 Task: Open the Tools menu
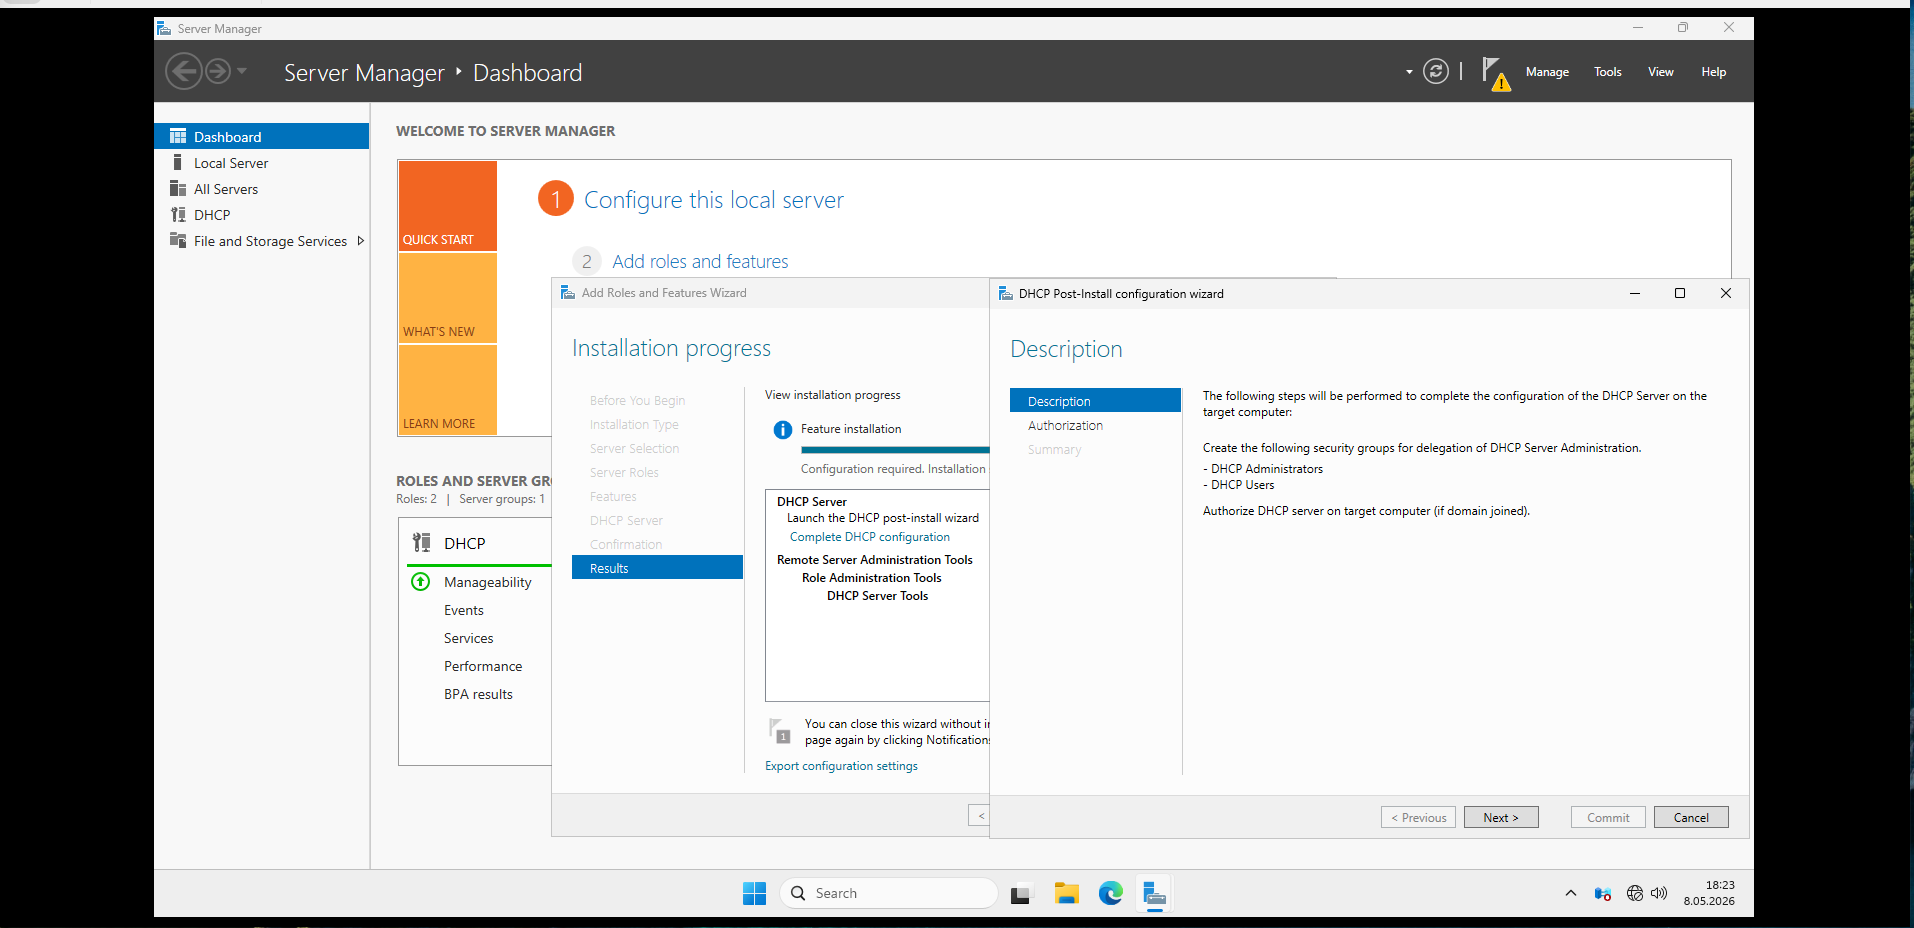tap(1608, 72)
